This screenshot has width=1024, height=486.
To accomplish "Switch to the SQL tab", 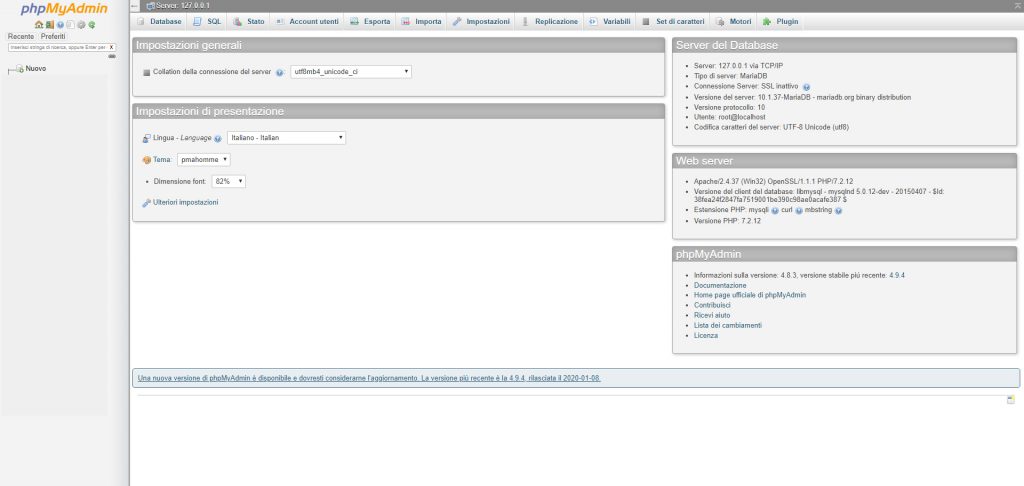I will pos(208,21).
